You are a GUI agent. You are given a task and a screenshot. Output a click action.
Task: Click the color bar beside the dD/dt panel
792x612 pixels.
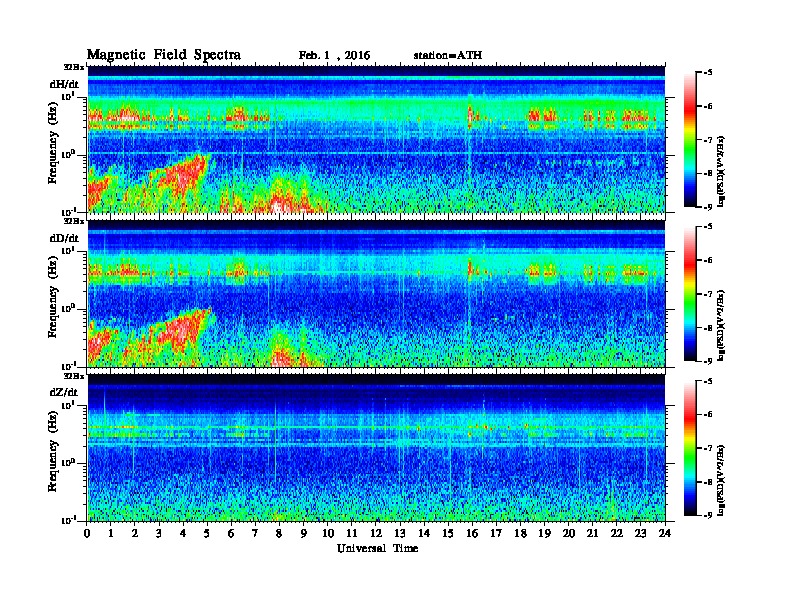tap(690, 294)
